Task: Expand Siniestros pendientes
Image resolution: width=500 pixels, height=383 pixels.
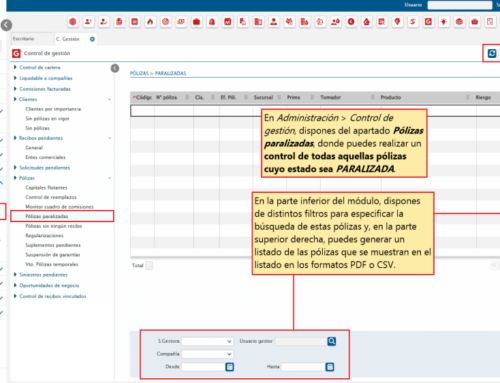Action: click(x=15, y=275)
